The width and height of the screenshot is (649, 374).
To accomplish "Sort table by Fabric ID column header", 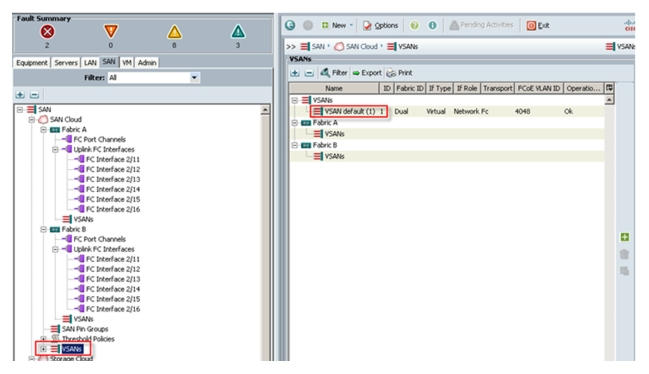I will point(409,88).
